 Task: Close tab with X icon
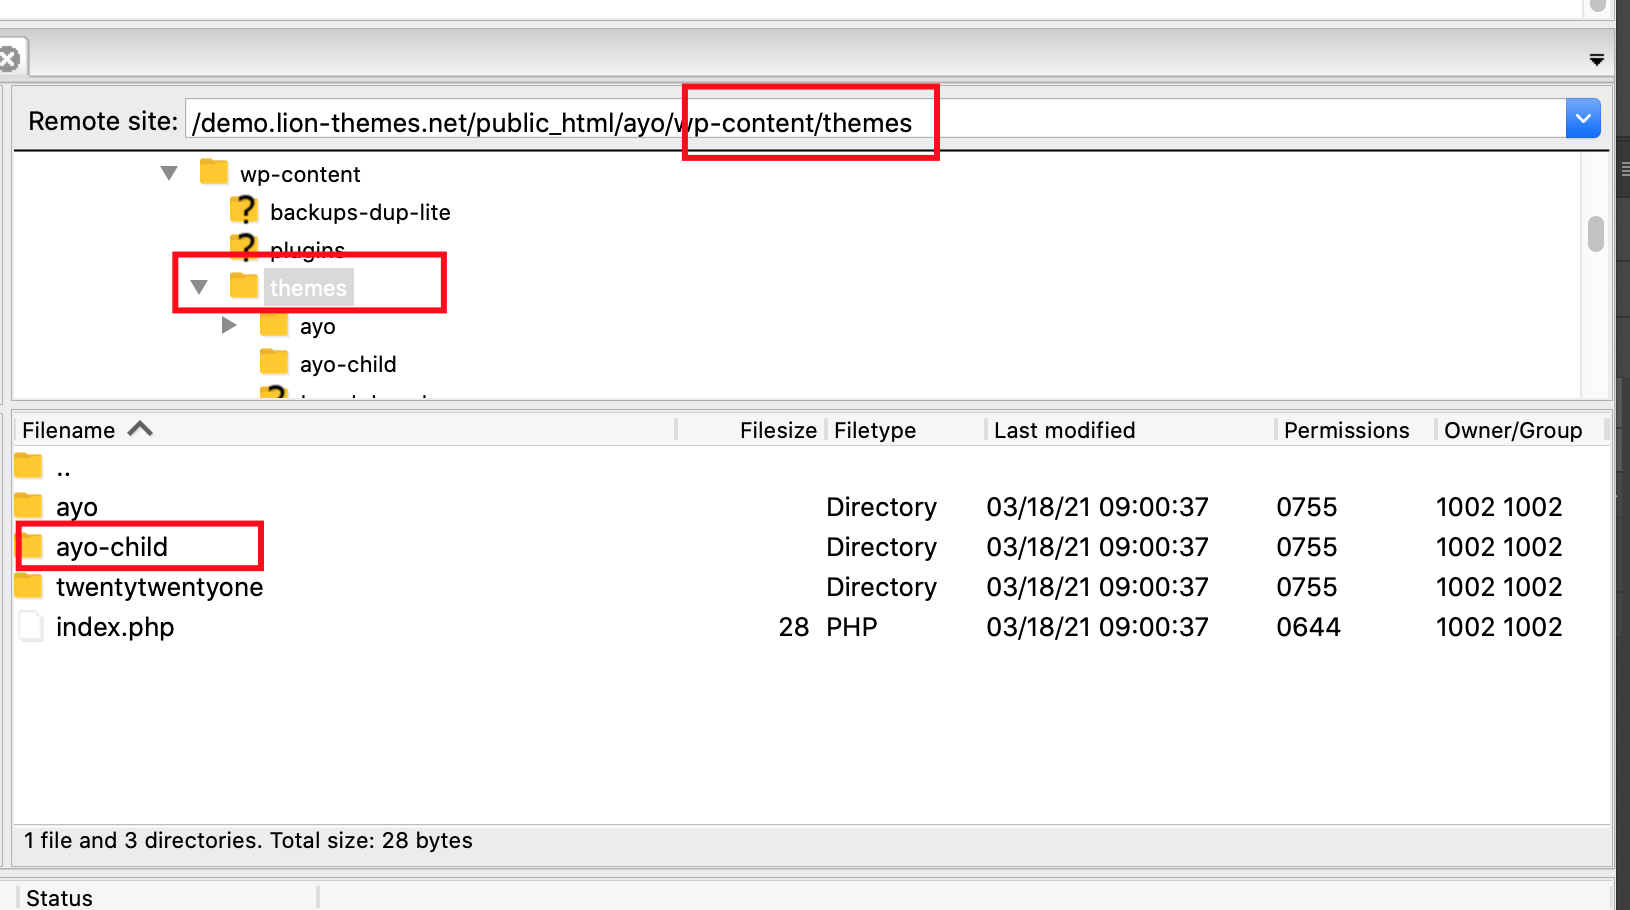tap(9, 59)
